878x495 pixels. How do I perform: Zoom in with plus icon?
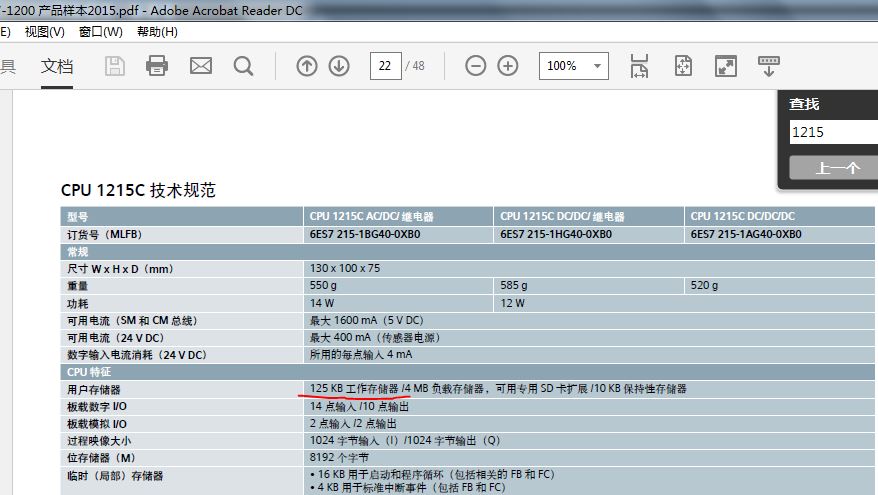coord(508,66)
